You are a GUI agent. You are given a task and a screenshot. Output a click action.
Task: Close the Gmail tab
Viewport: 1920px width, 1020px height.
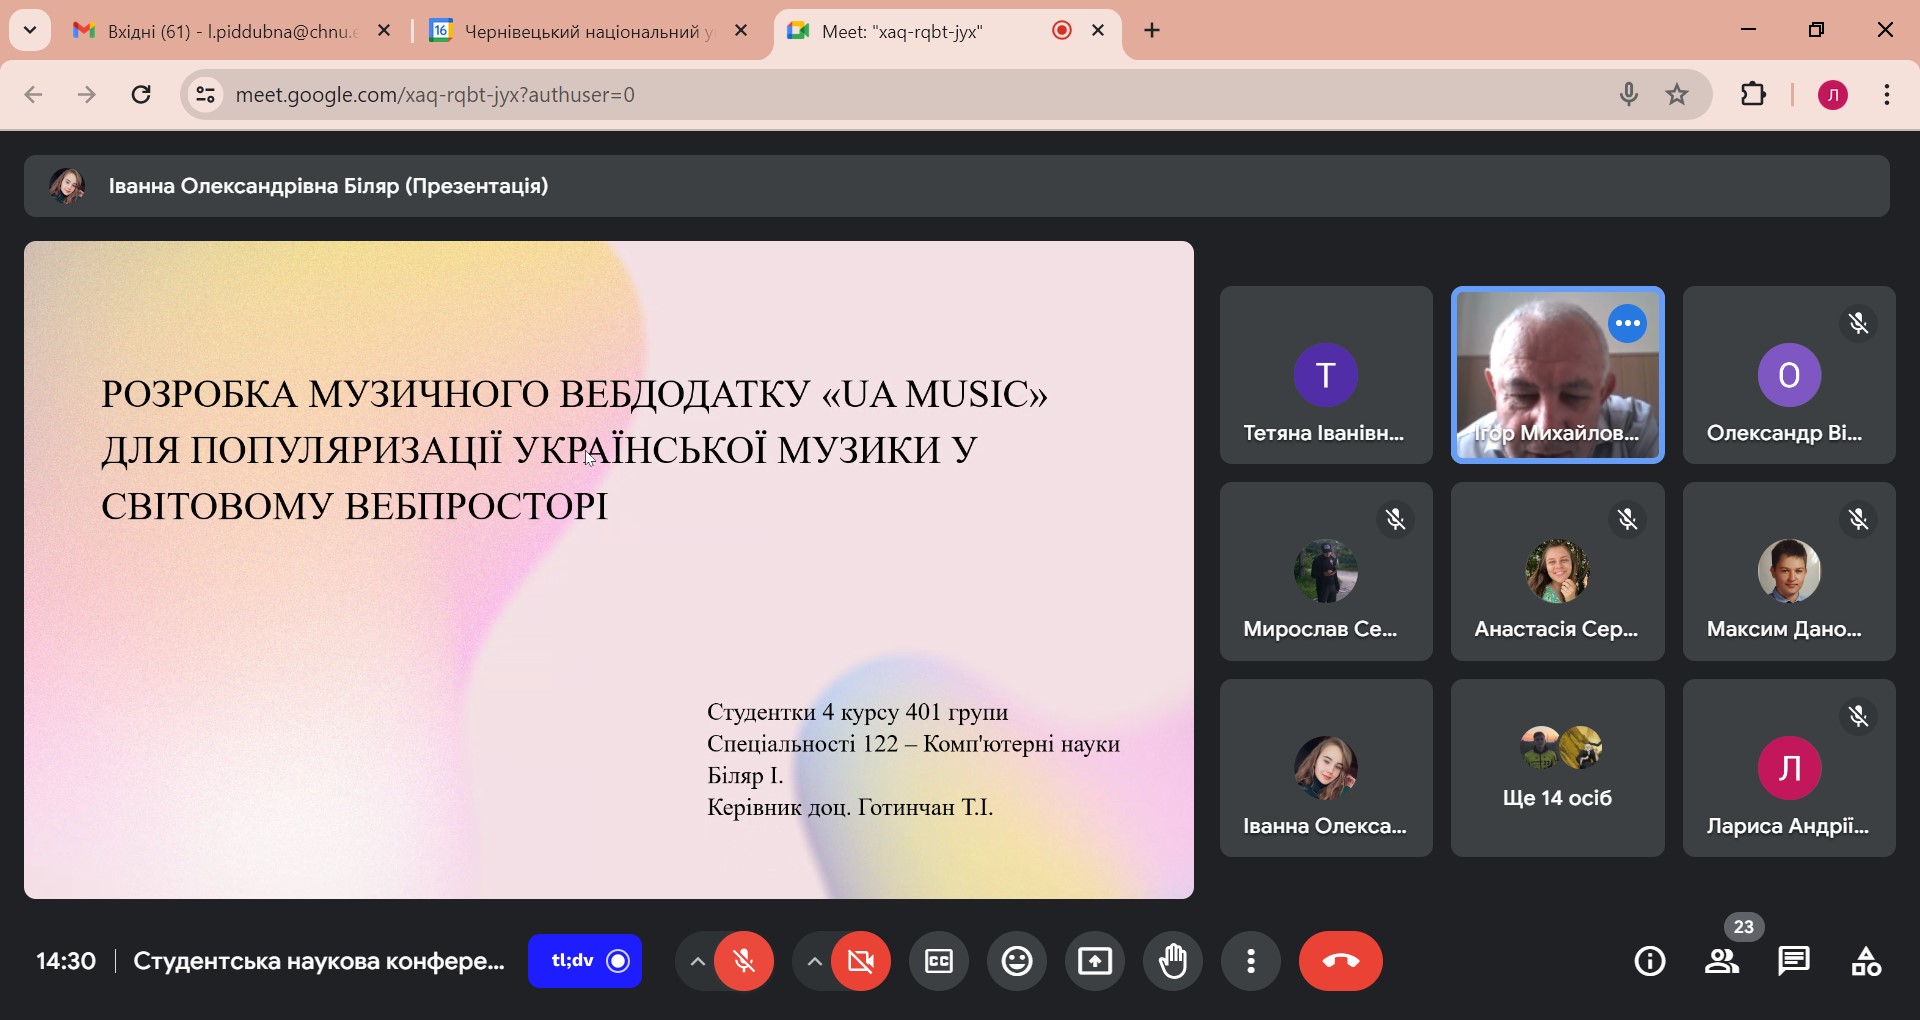click(x=385, y=32)
